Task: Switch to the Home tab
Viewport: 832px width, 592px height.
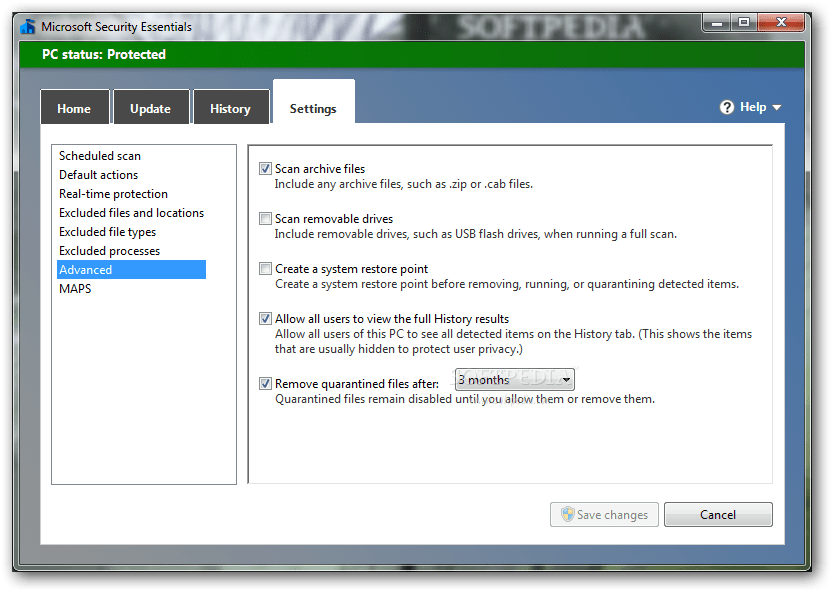Action: click(75, 108)
